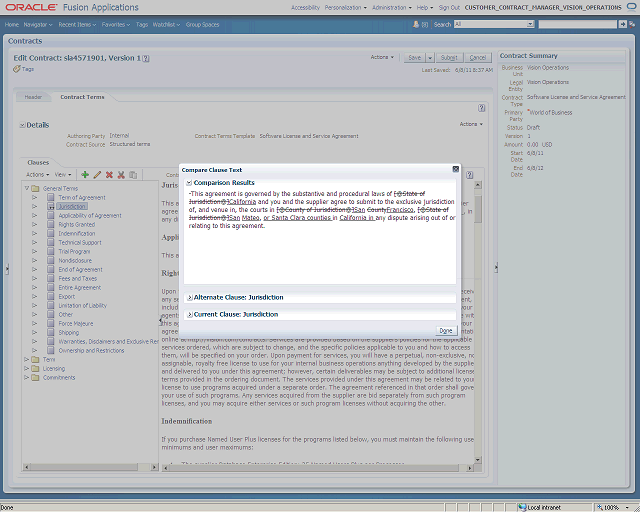Click the Cancel button
This screenshot has height=512, width=640.
tap(478, 58)
